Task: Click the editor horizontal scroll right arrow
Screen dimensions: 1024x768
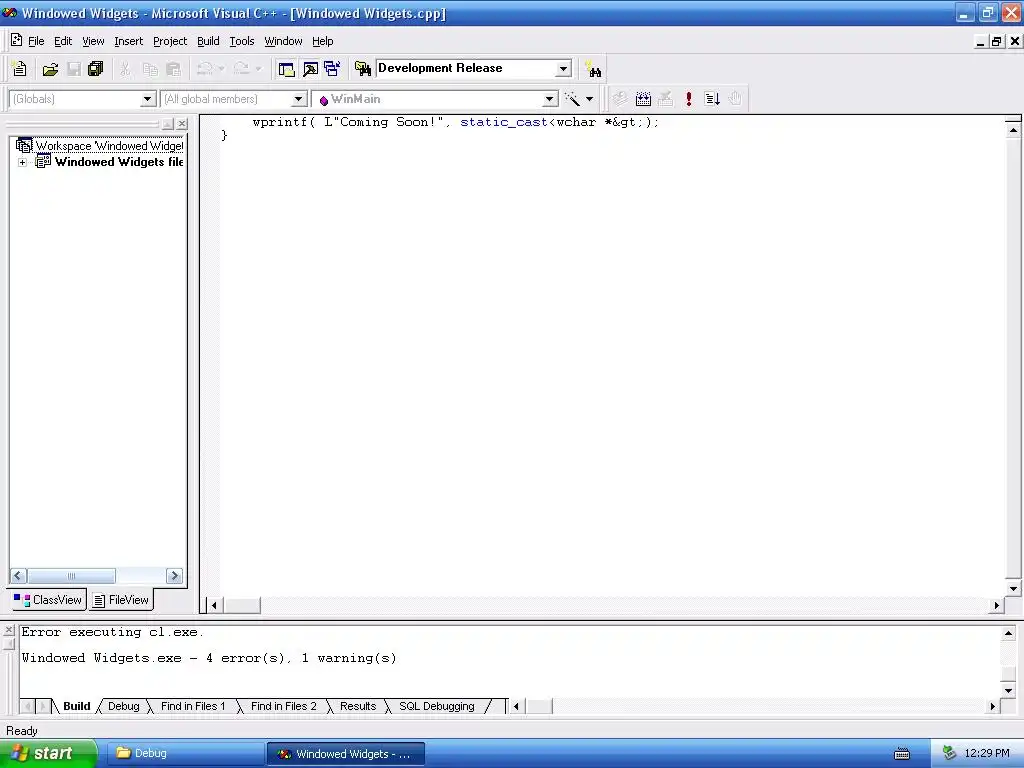Action: coord(997,605)
